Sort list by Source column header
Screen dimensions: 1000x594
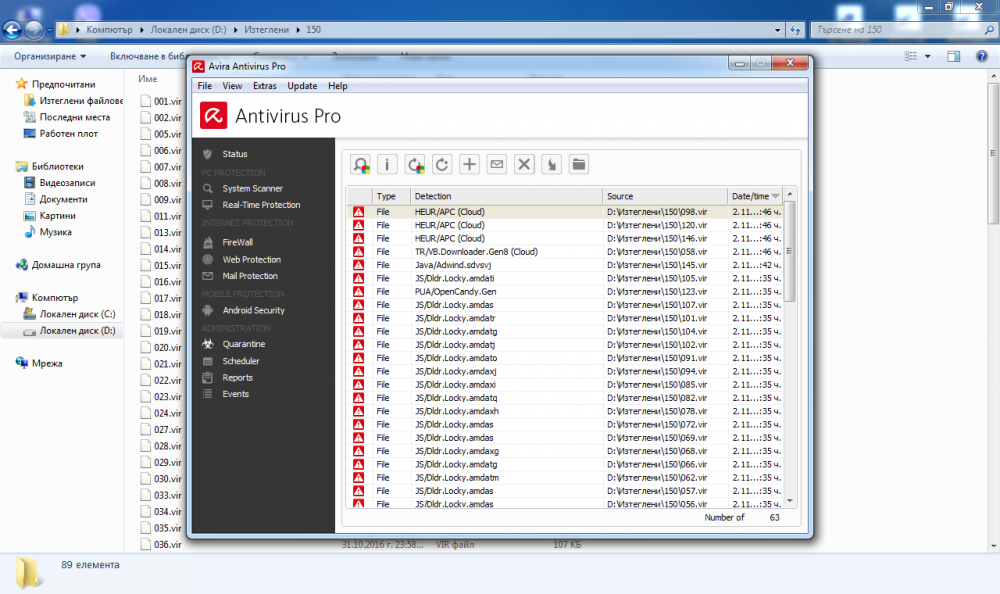pyautogui.click(x=665, y=196)
